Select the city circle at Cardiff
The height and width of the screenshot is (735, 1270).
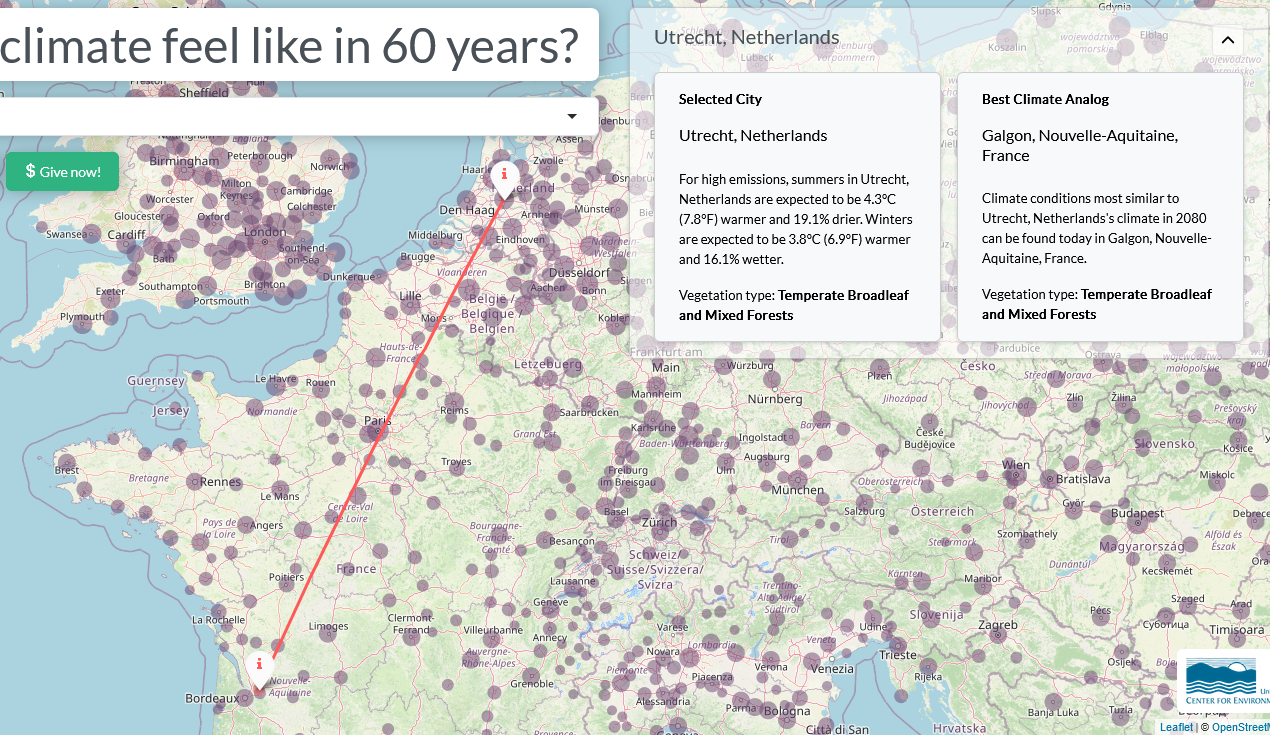coord(126,243)
